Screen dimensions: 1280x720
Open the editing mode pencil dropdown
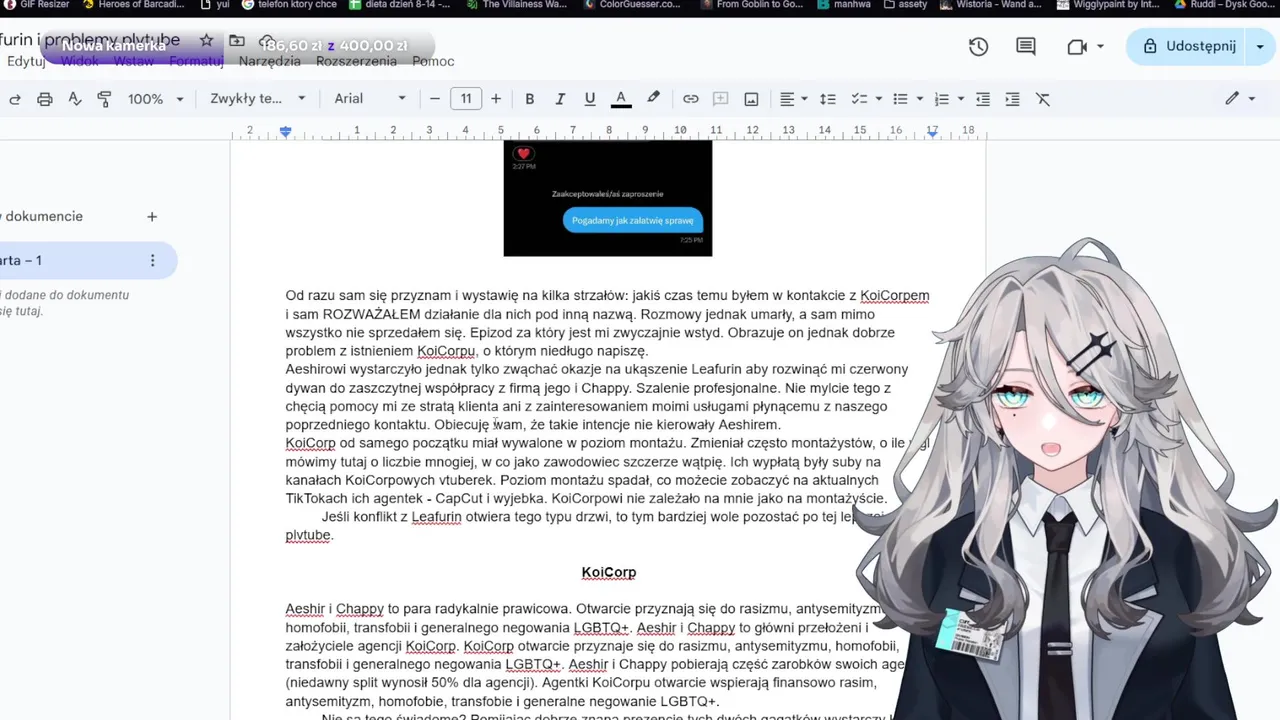pos(1240,98)
